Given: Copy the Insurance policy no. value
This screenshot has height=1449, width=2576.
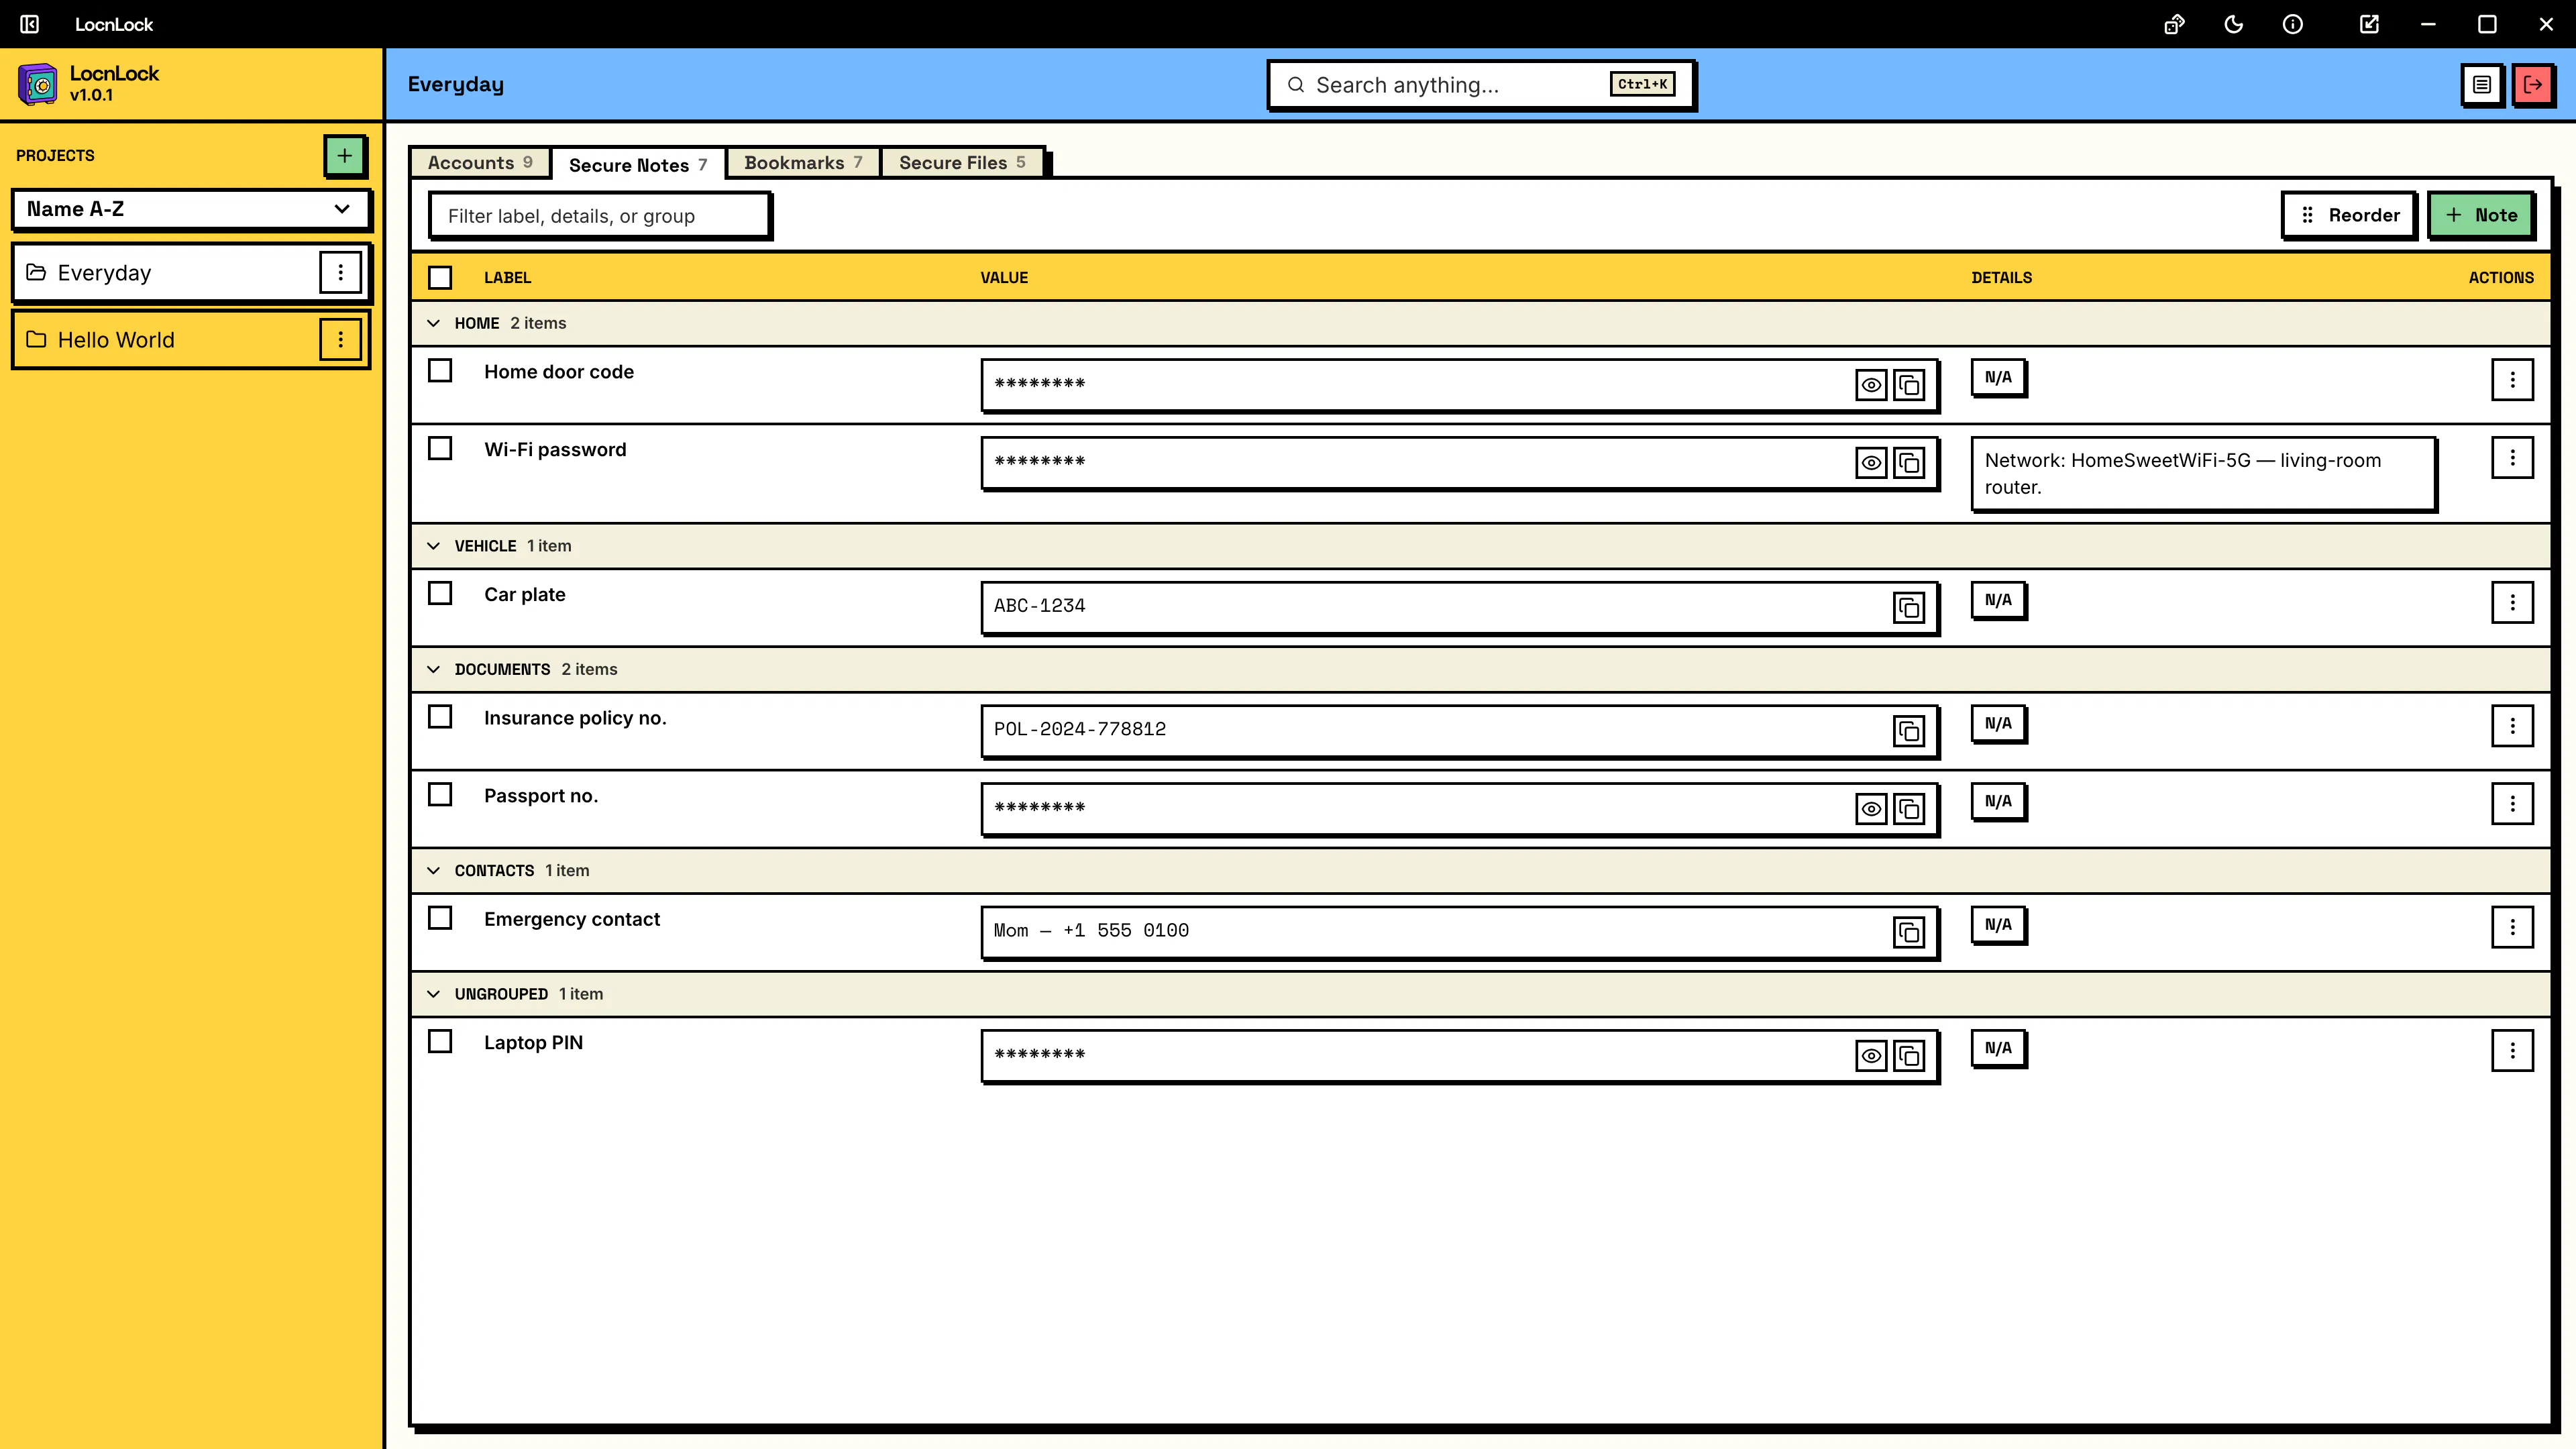Looking at the screenshot, I should click(x=1909, y=731).
